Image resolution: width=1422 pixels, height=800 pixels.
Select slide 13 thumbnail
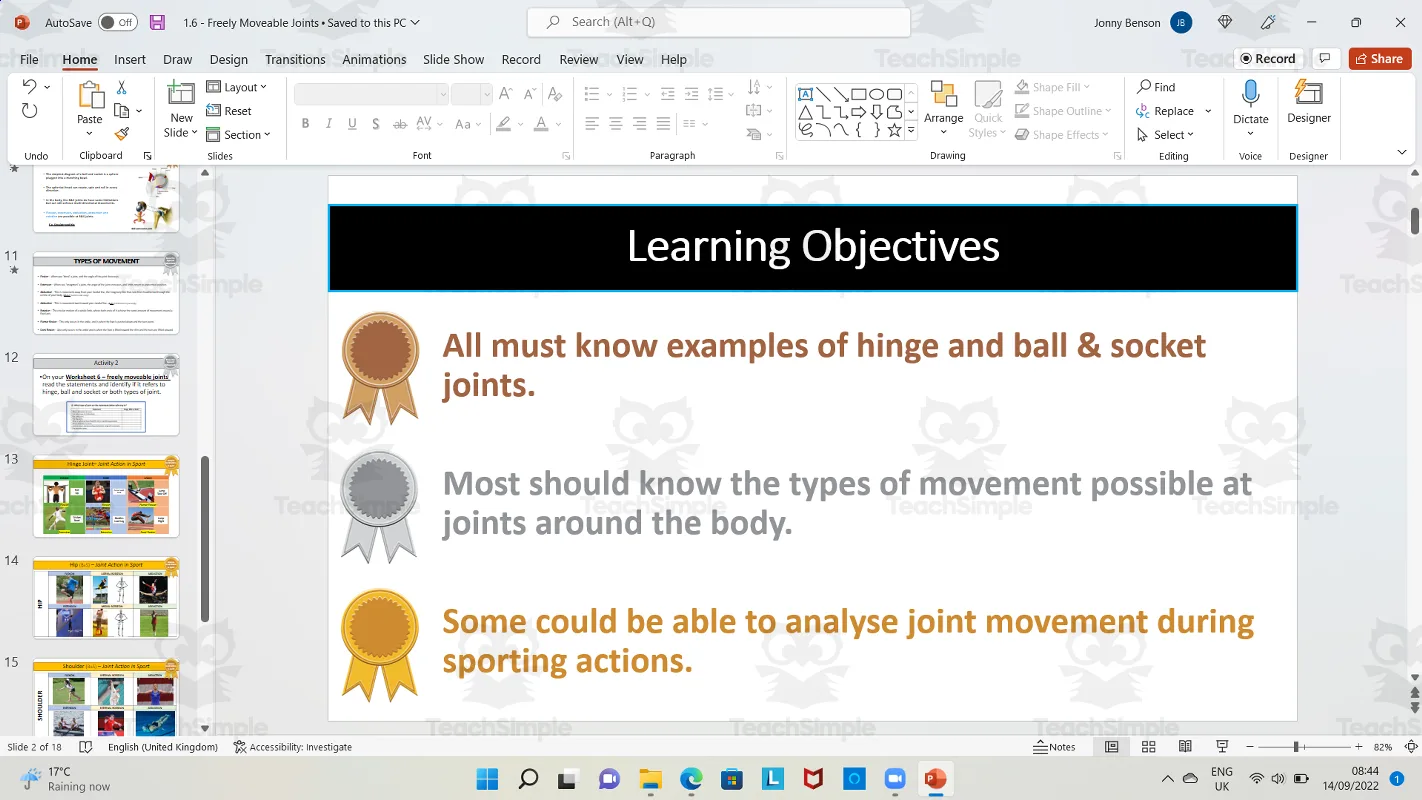107,495
